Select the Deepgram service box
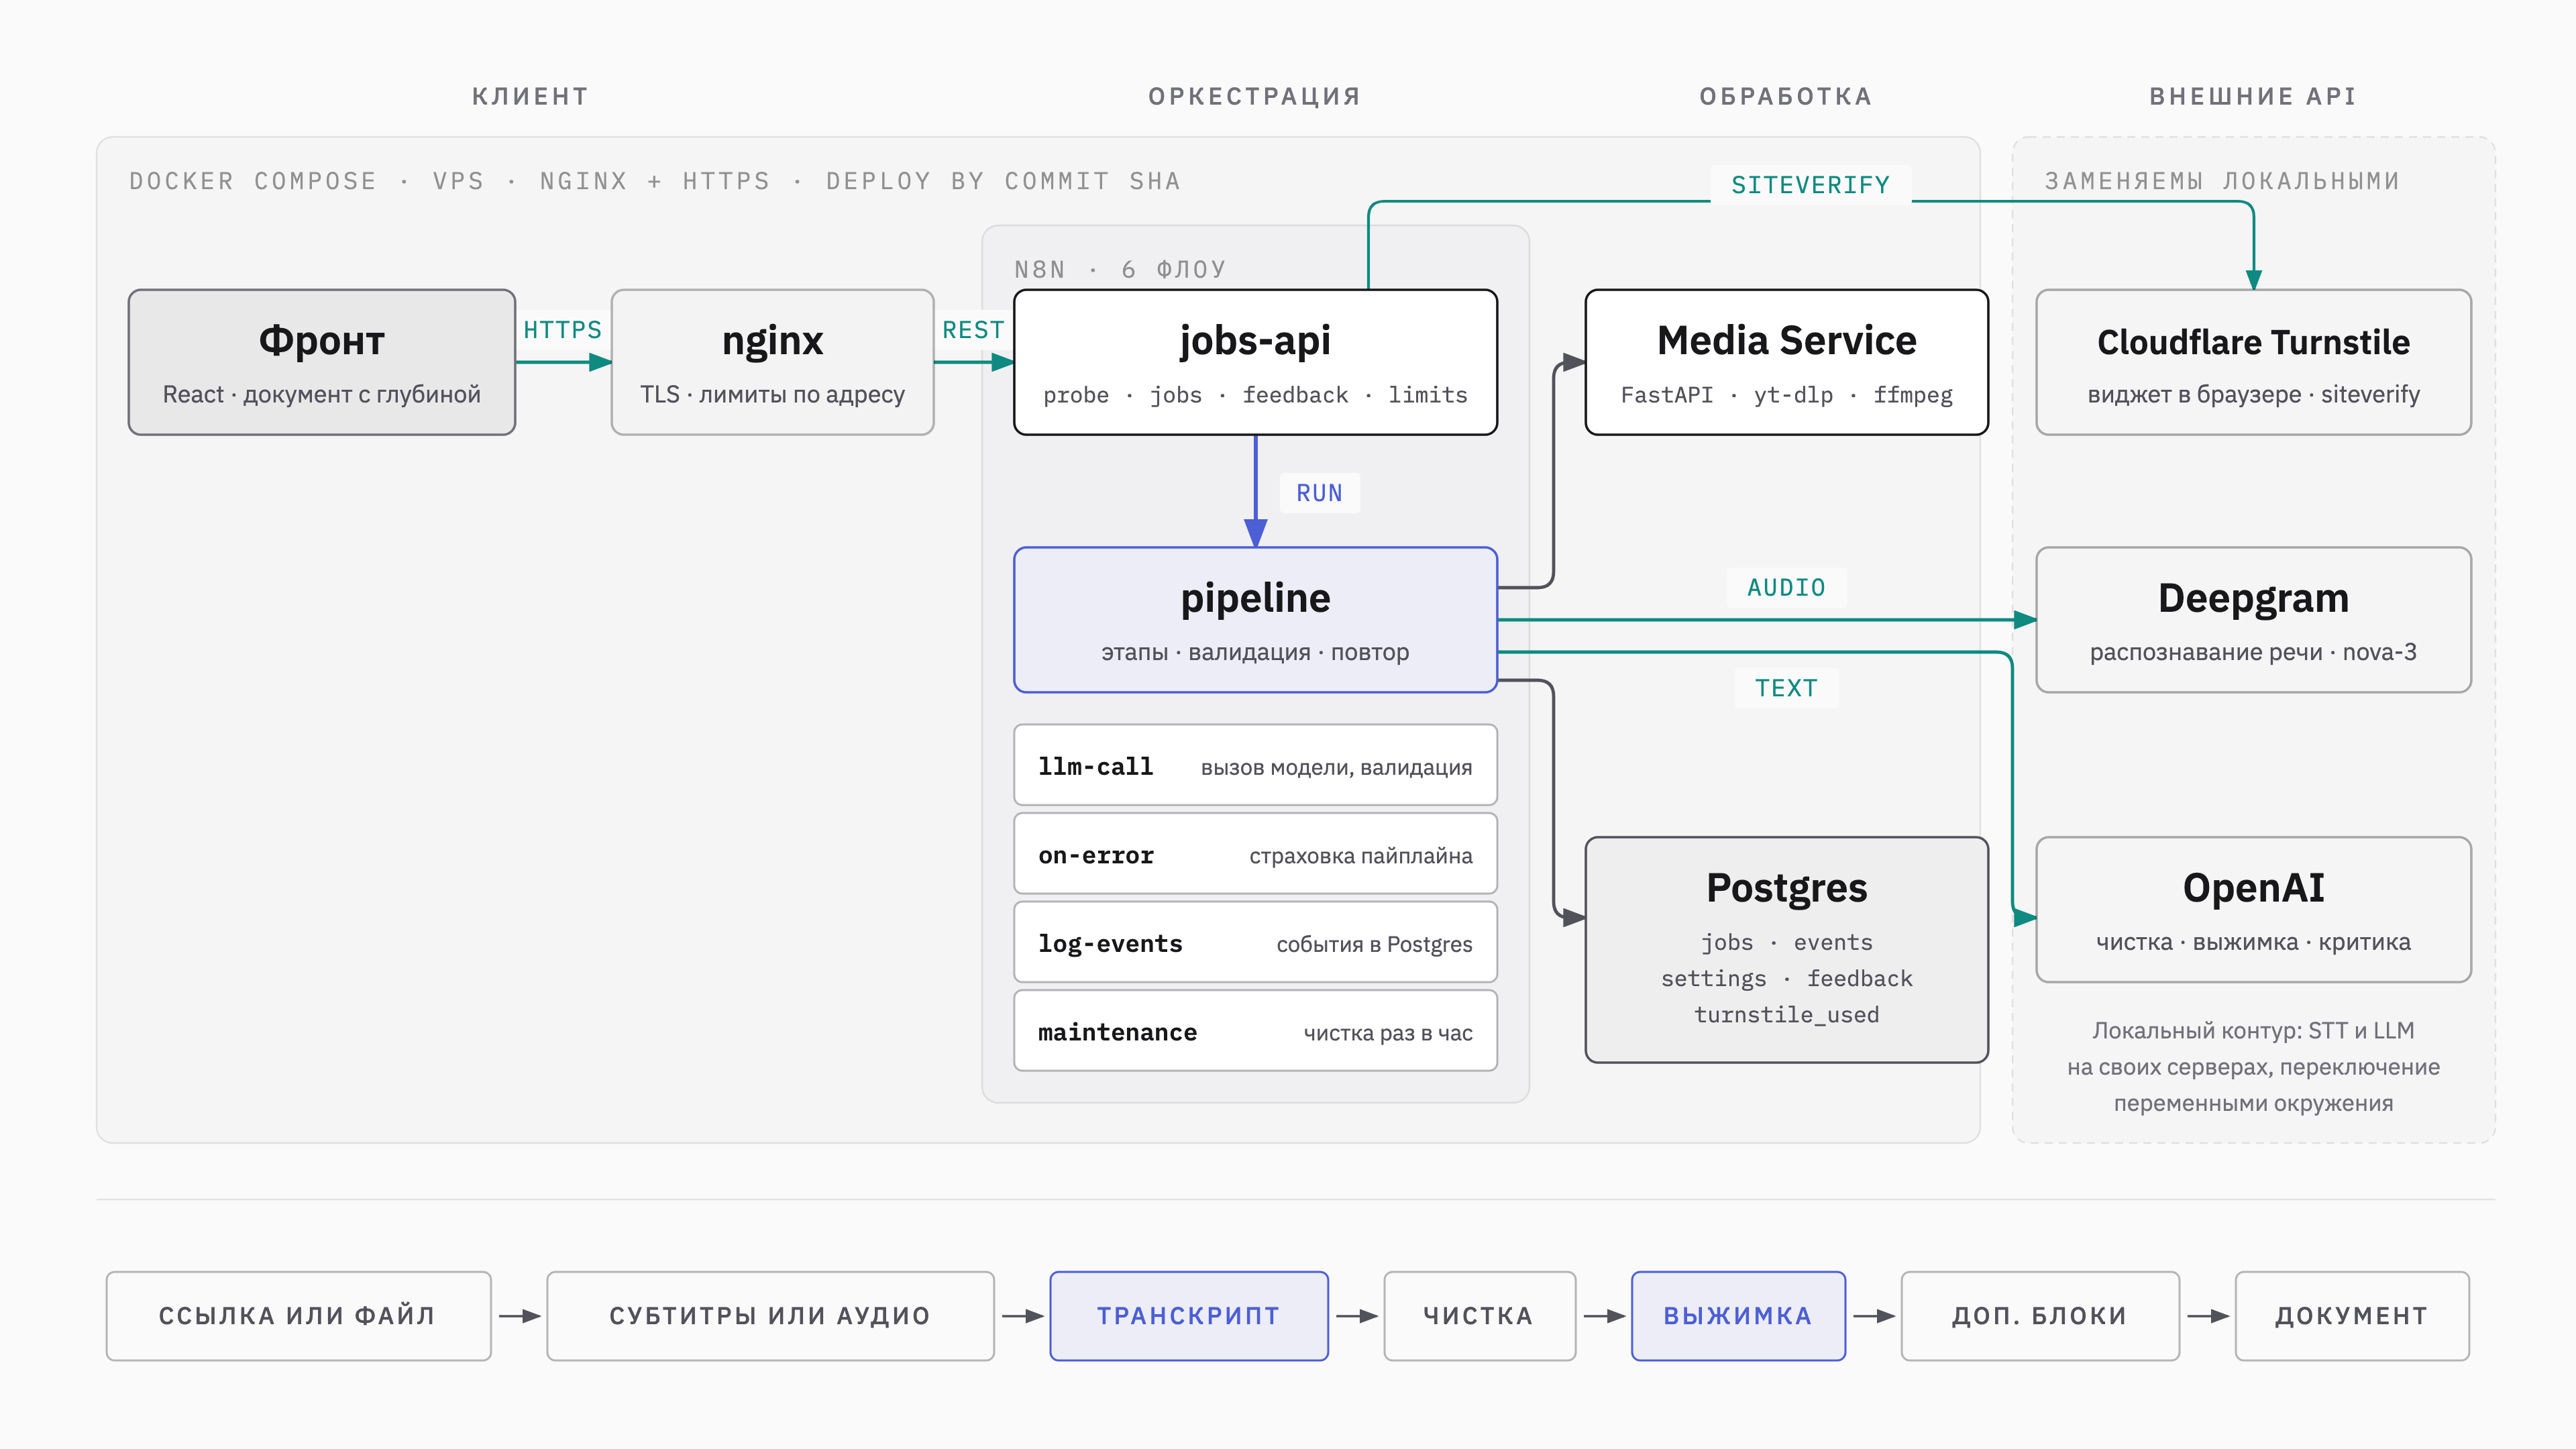This screenshot has width=2576, height=1449. [x=2253, y=619]
